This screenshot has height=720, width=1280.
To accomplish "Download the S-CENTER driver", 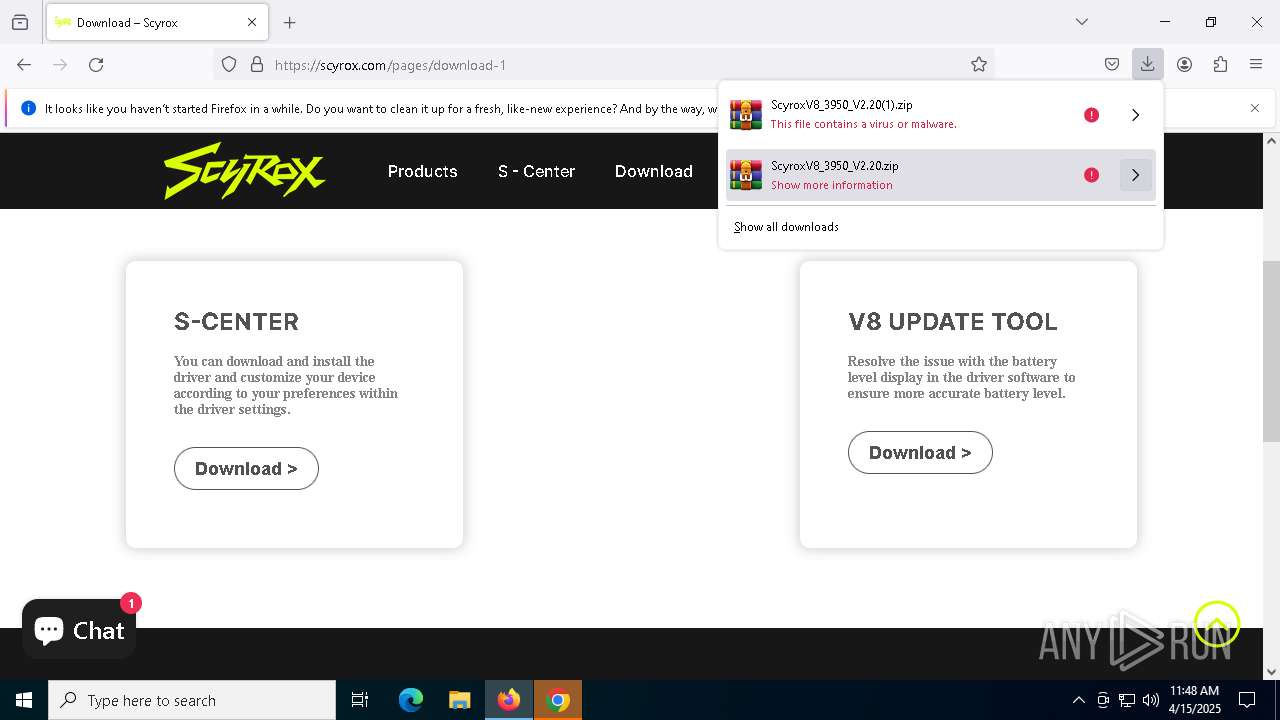I will pos(246,469).
